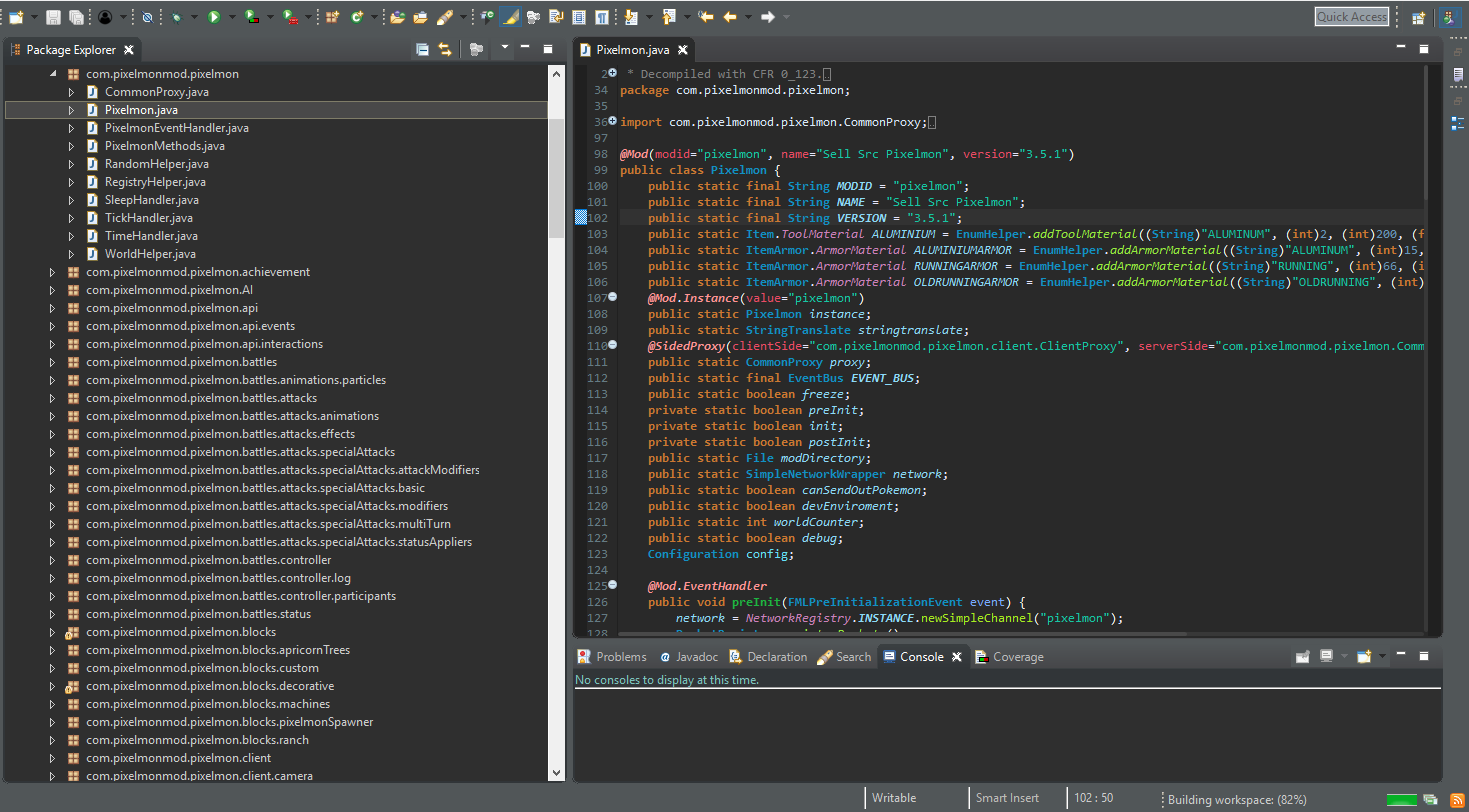Collapse the com.pixelmonmod.pixelmon package
The width and height of the screenshot is (1469, 812).
pyautogui.click(x=53, y=74)
